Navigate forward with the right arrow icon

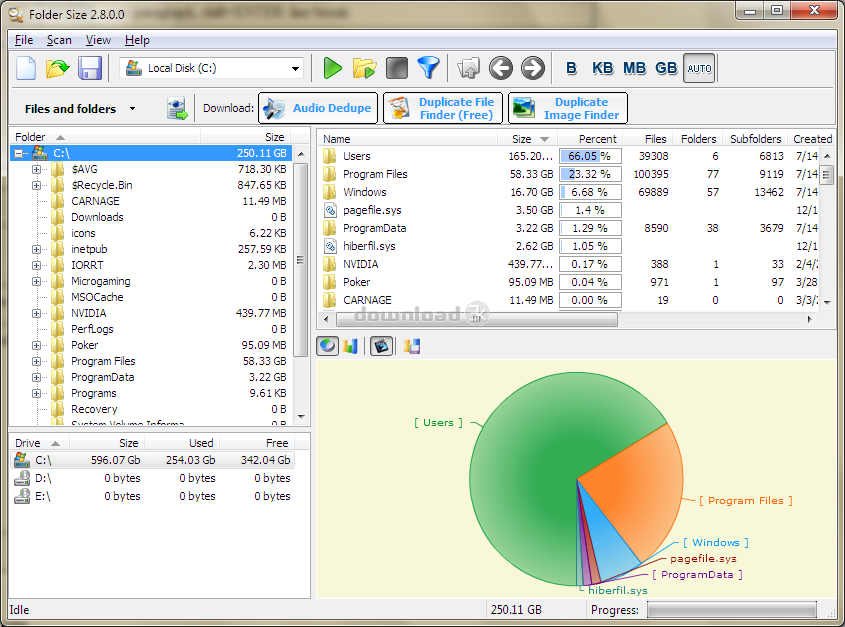(533, 68)
